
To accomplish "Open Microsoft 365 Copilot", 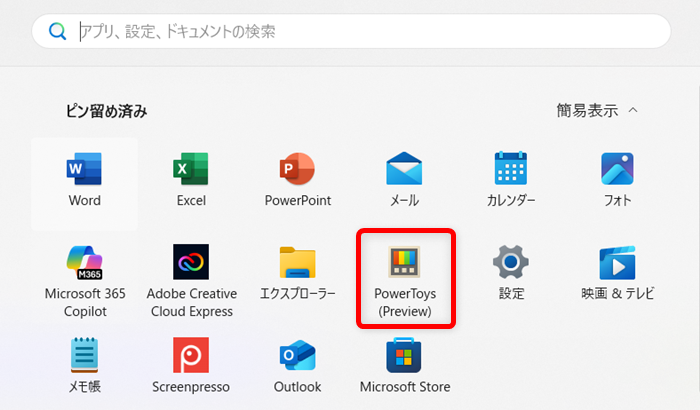I will (x=84, y=281).
